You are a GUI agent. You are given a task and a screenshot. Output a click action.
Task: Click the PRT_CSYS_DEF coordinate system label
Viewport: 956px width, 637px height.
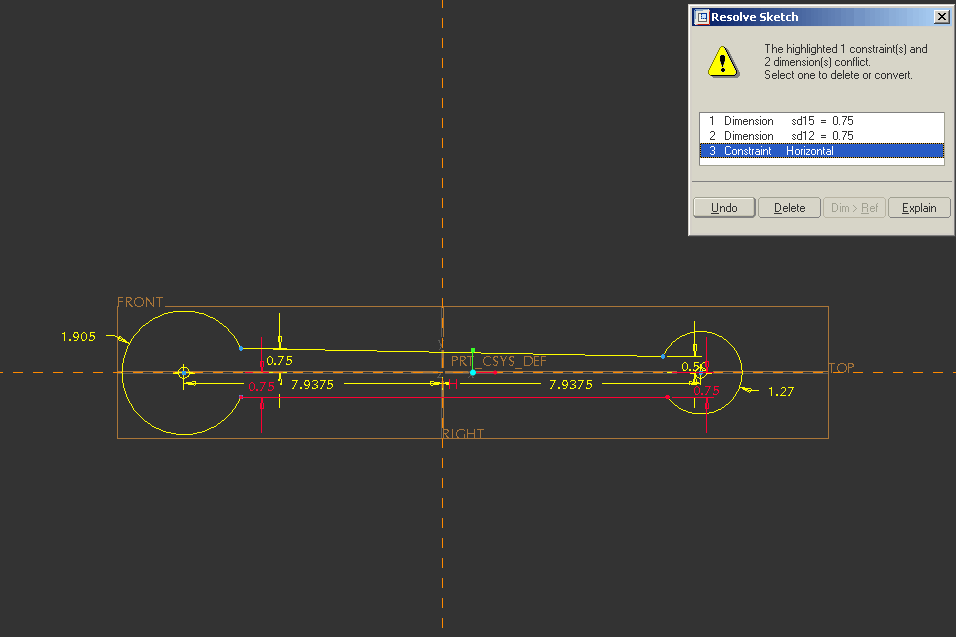(498, 361)
